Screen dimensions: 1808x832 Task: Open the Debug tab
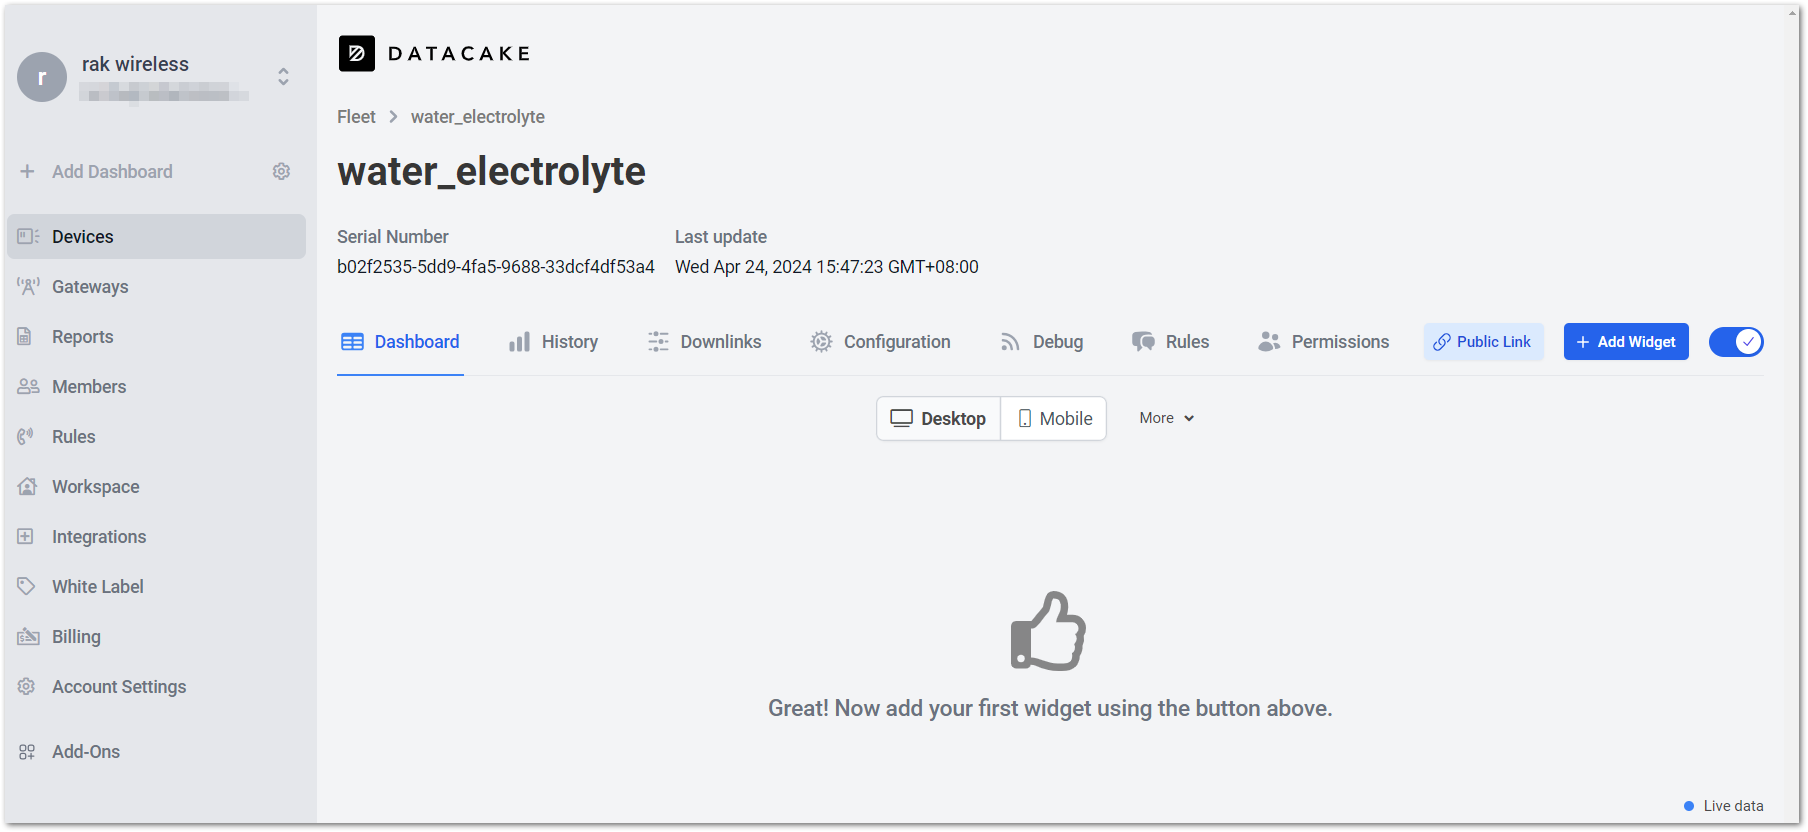tap(1042, 342)
